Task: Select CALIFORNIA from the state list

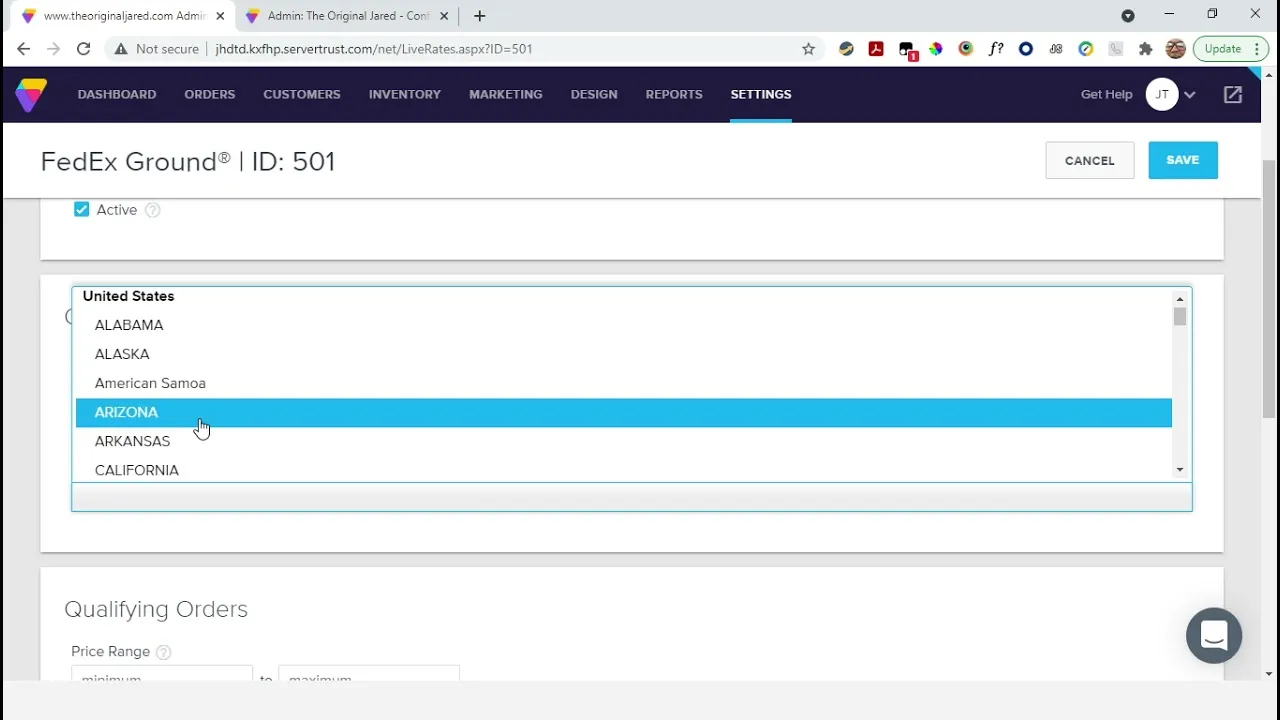Action: click(x=623, y=470)
